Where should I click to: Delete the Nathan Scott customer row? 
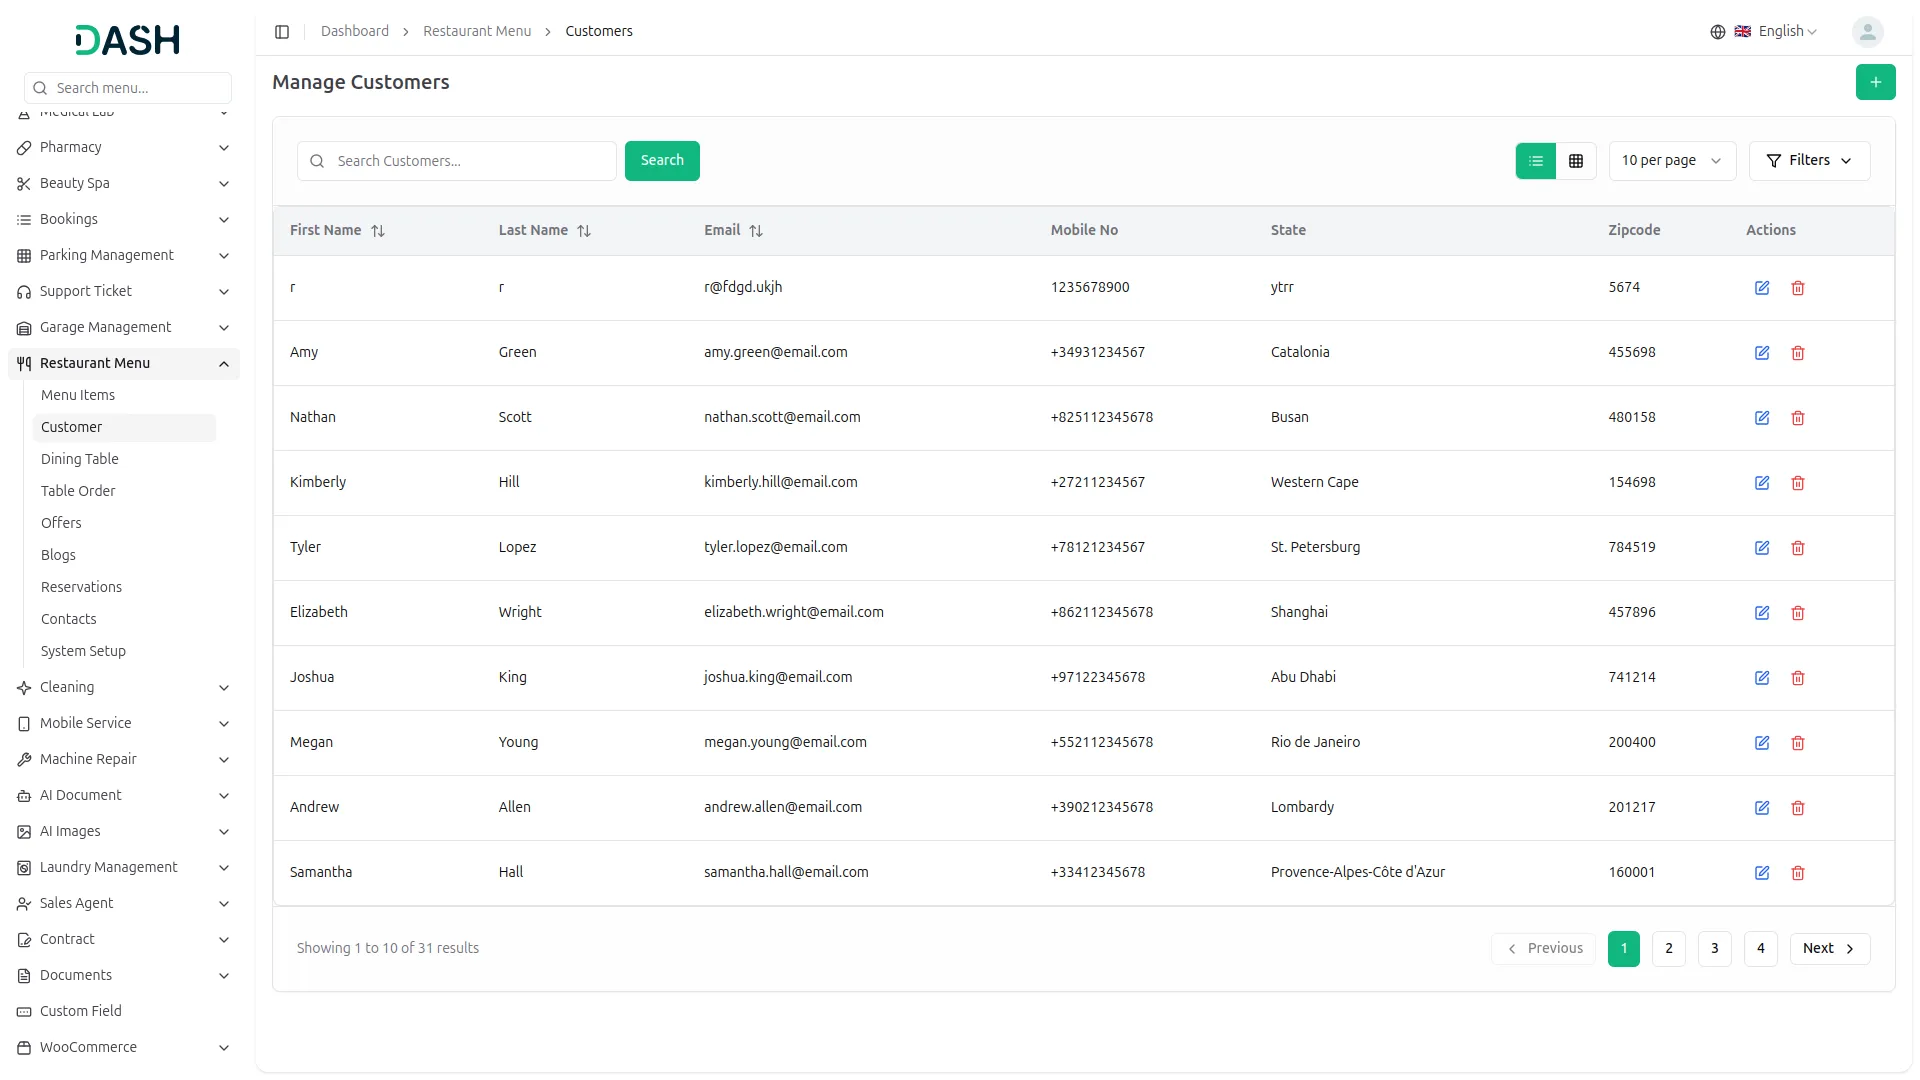[1798, 418]
